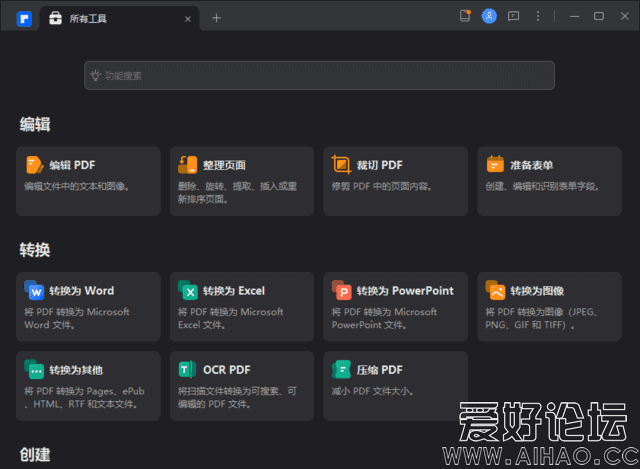Click the 转换为其他 icon
Image resolution: width=640 pixels, height=469 pixels.
tap(34, 369)
